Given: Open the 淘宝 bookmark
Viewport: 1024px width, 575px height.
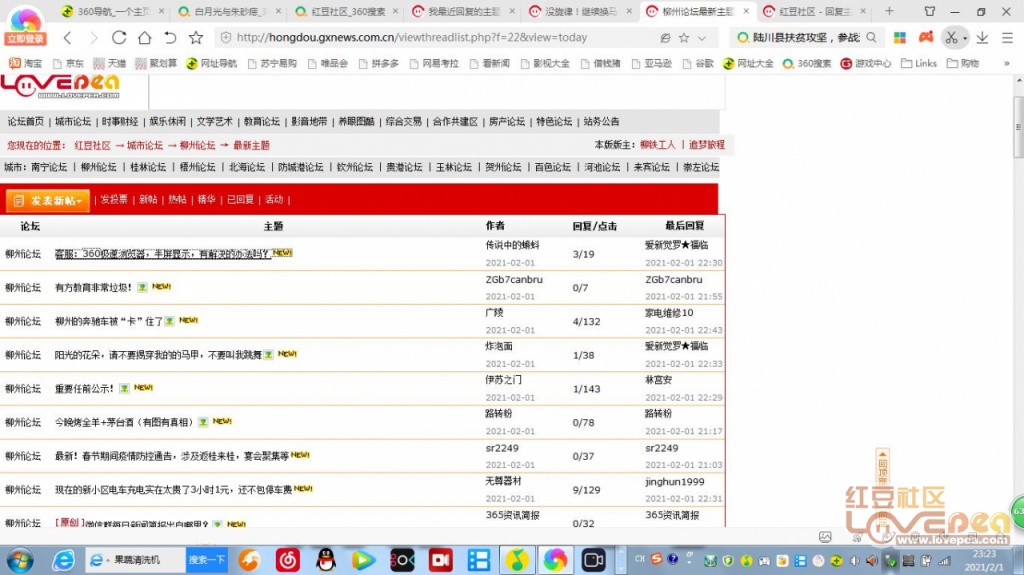Looking at the screenshot, I should pyautogui.click(x=25, y=63).
